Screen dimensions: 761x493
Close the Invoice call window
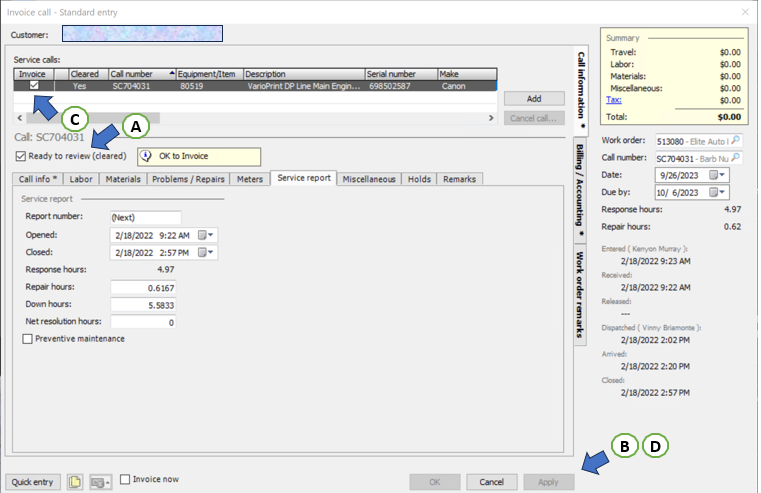(745, 12)
